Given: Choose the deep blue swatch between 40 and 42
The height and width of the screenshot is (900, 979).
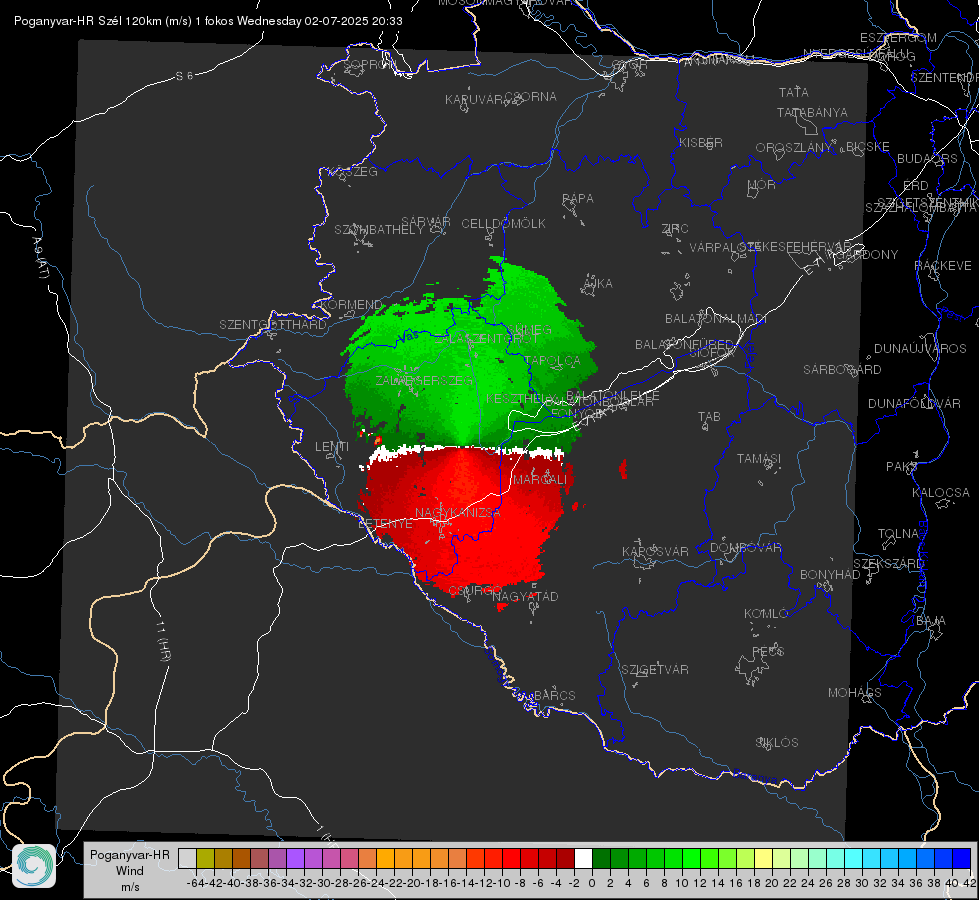Looking at the screenshot, I should coord(961,858).
